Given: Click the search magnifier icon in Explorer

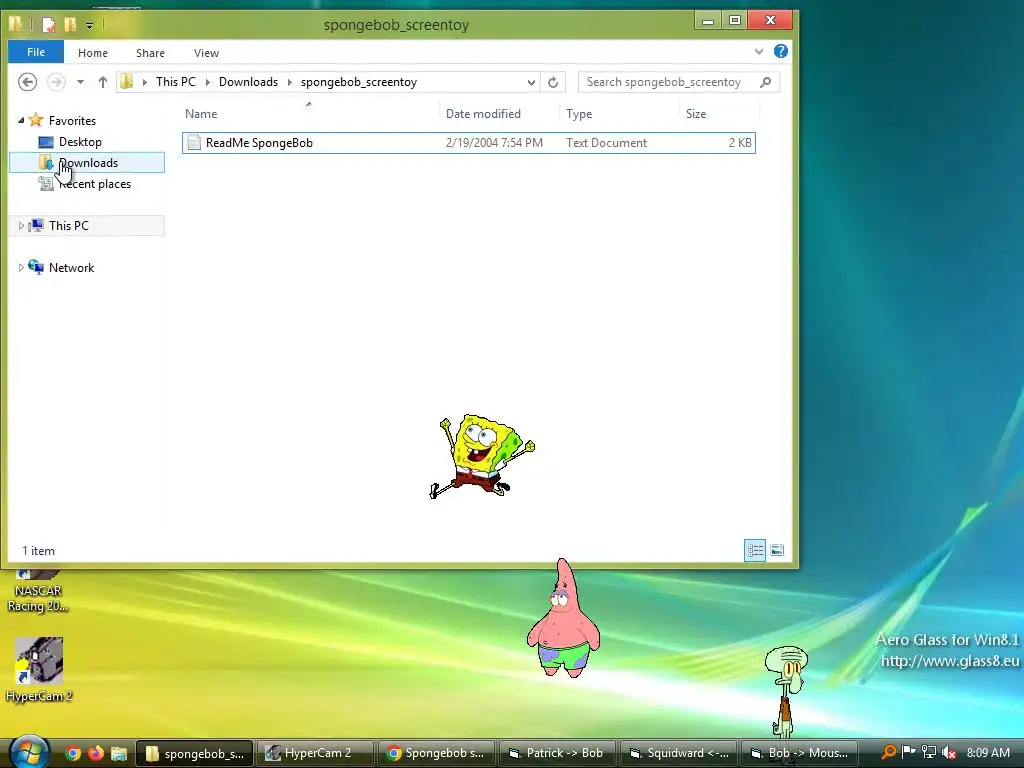Looking at the screenshot, I should coord(765,82).
